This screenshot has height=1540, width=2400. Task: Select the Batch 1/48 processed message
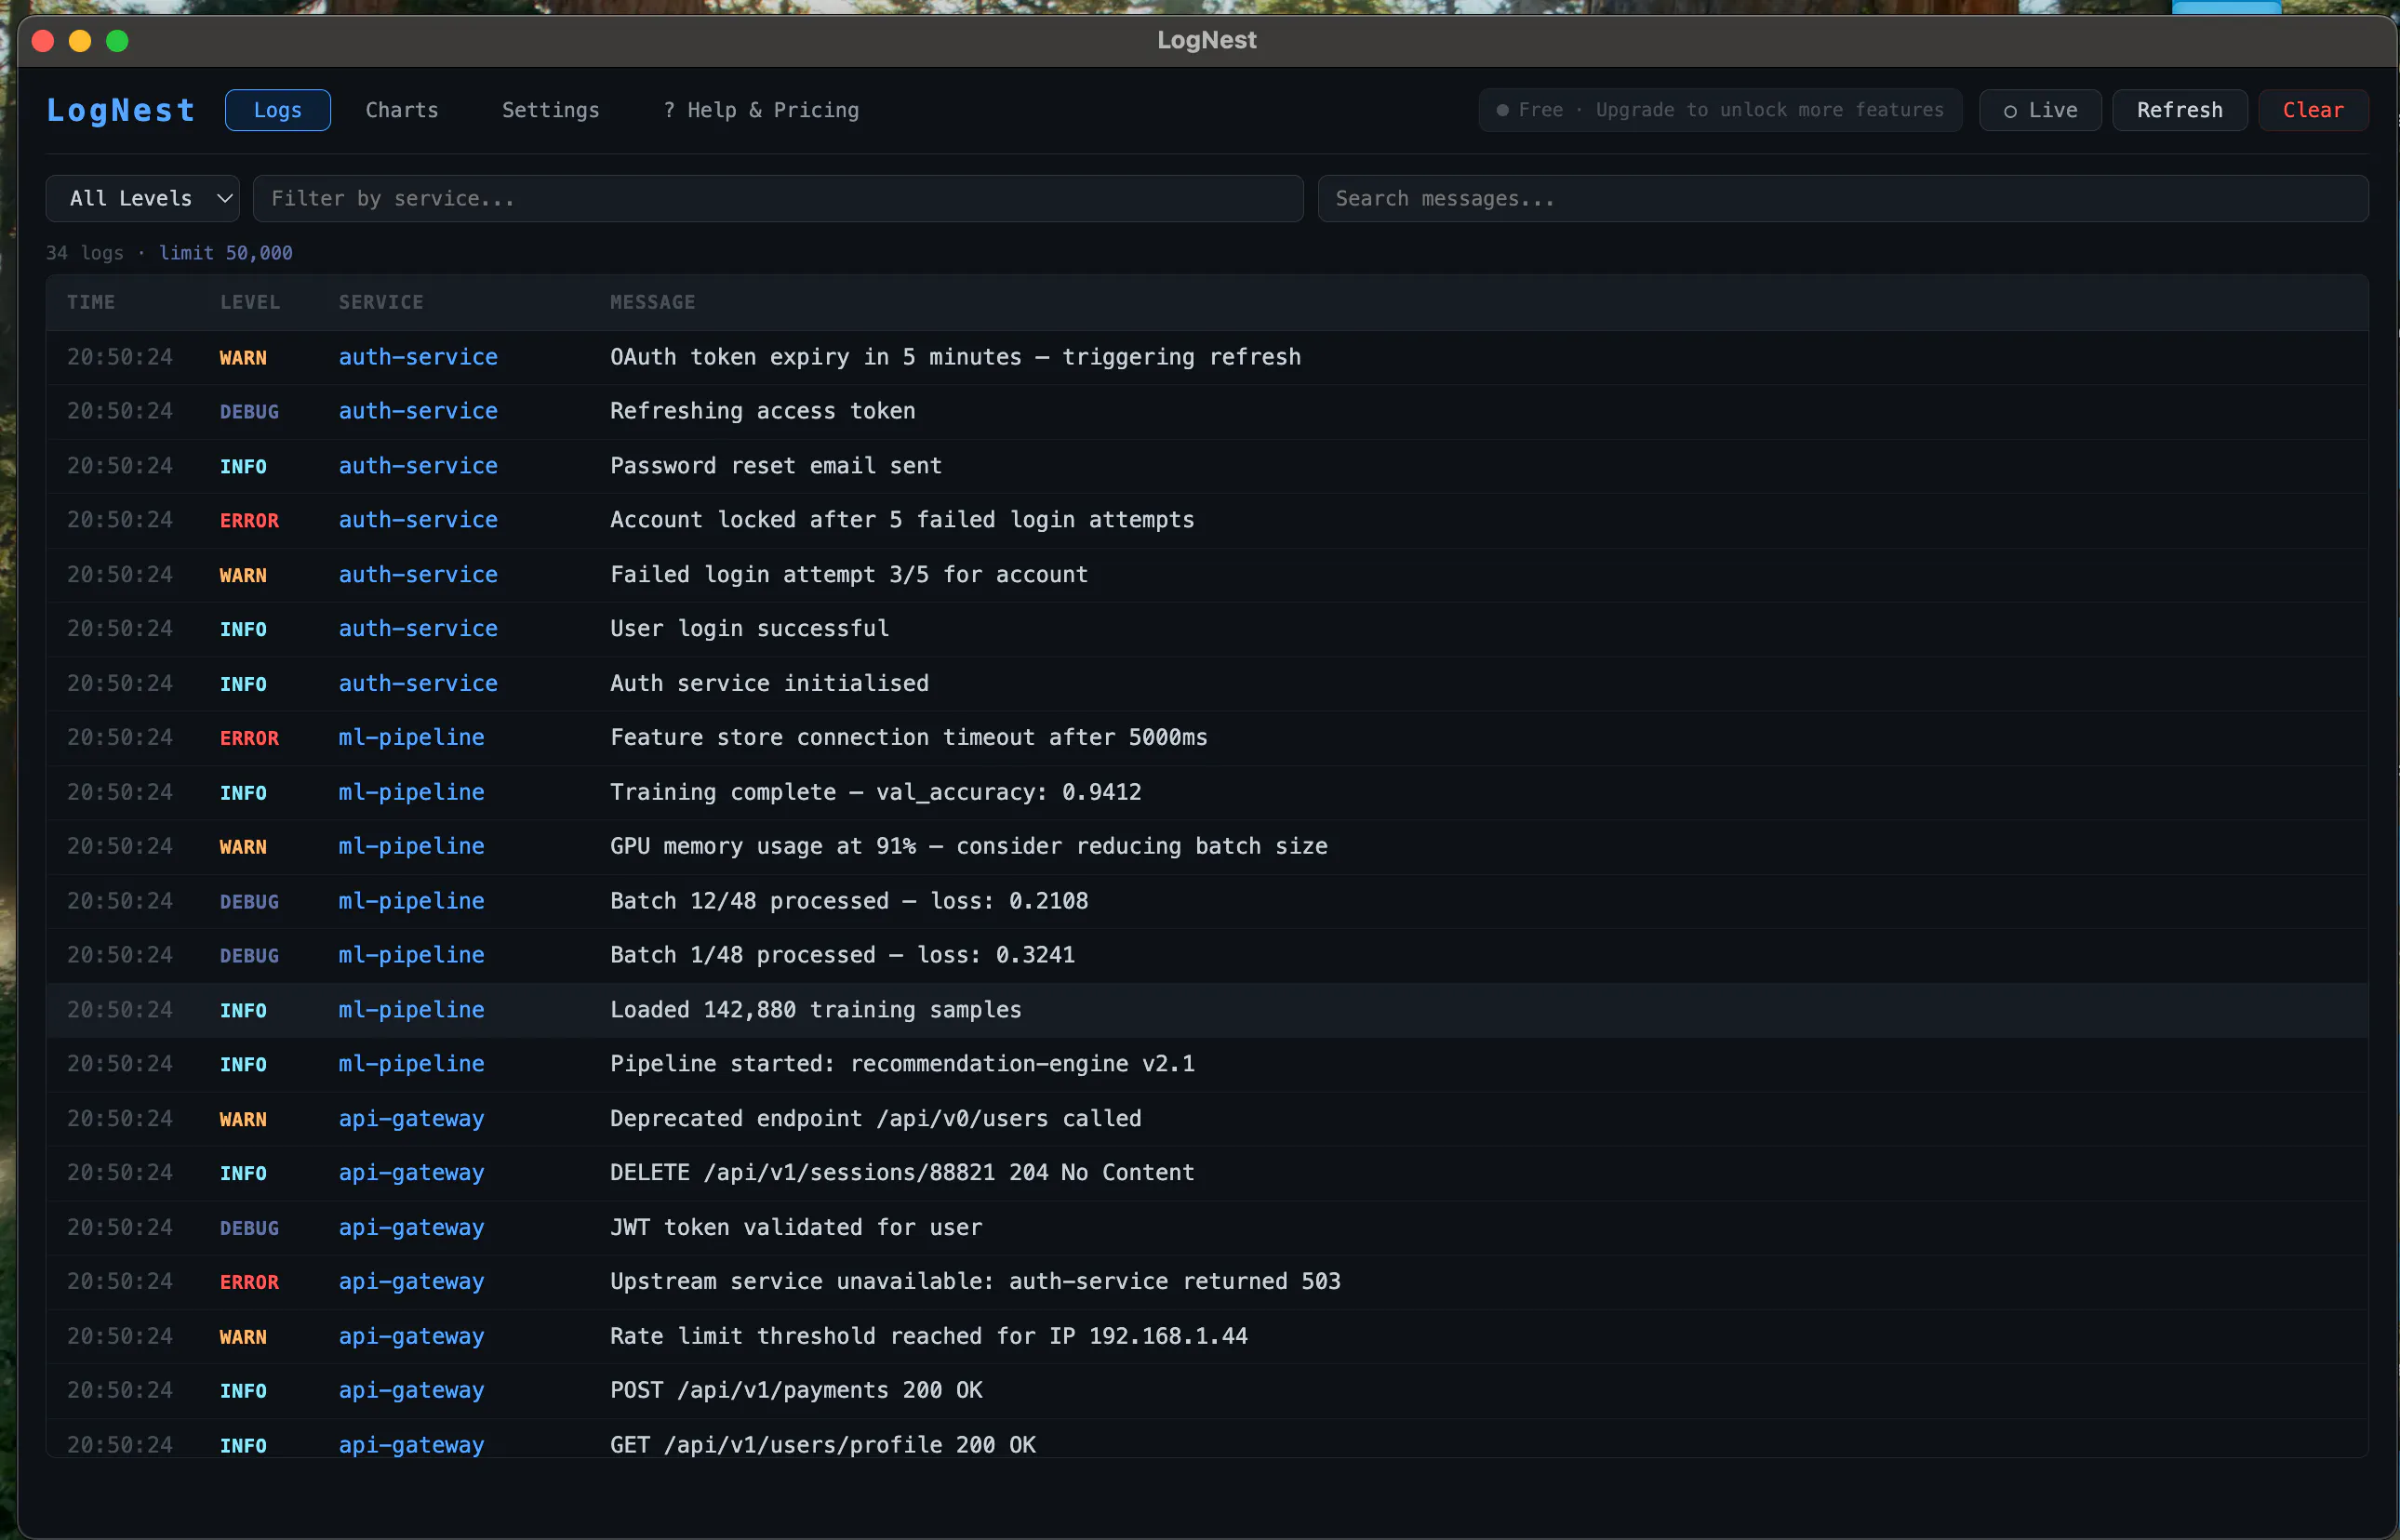pos(842,956)
